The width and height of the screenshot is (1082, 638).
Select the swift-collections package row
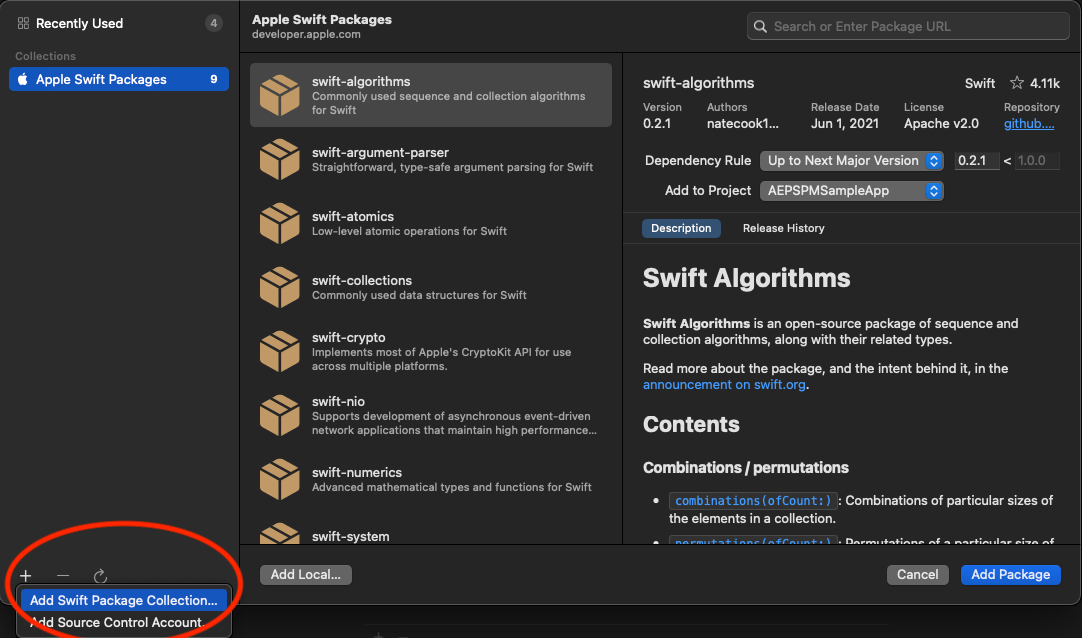click(x=431, y=288)
